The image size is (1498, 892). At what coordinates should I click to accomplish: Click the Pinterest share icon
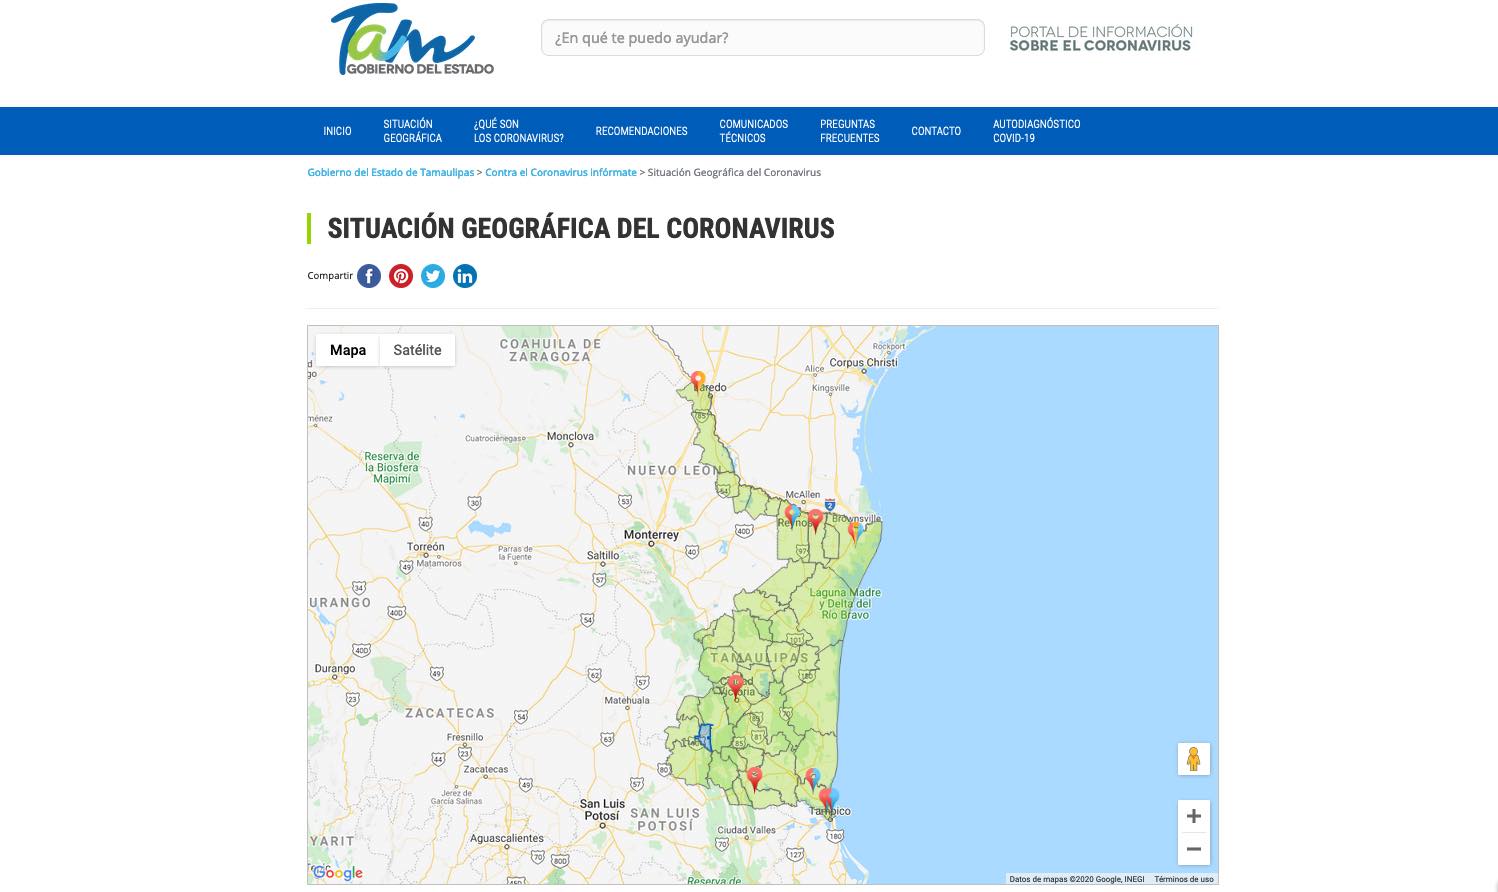click(x=401, y=276)
